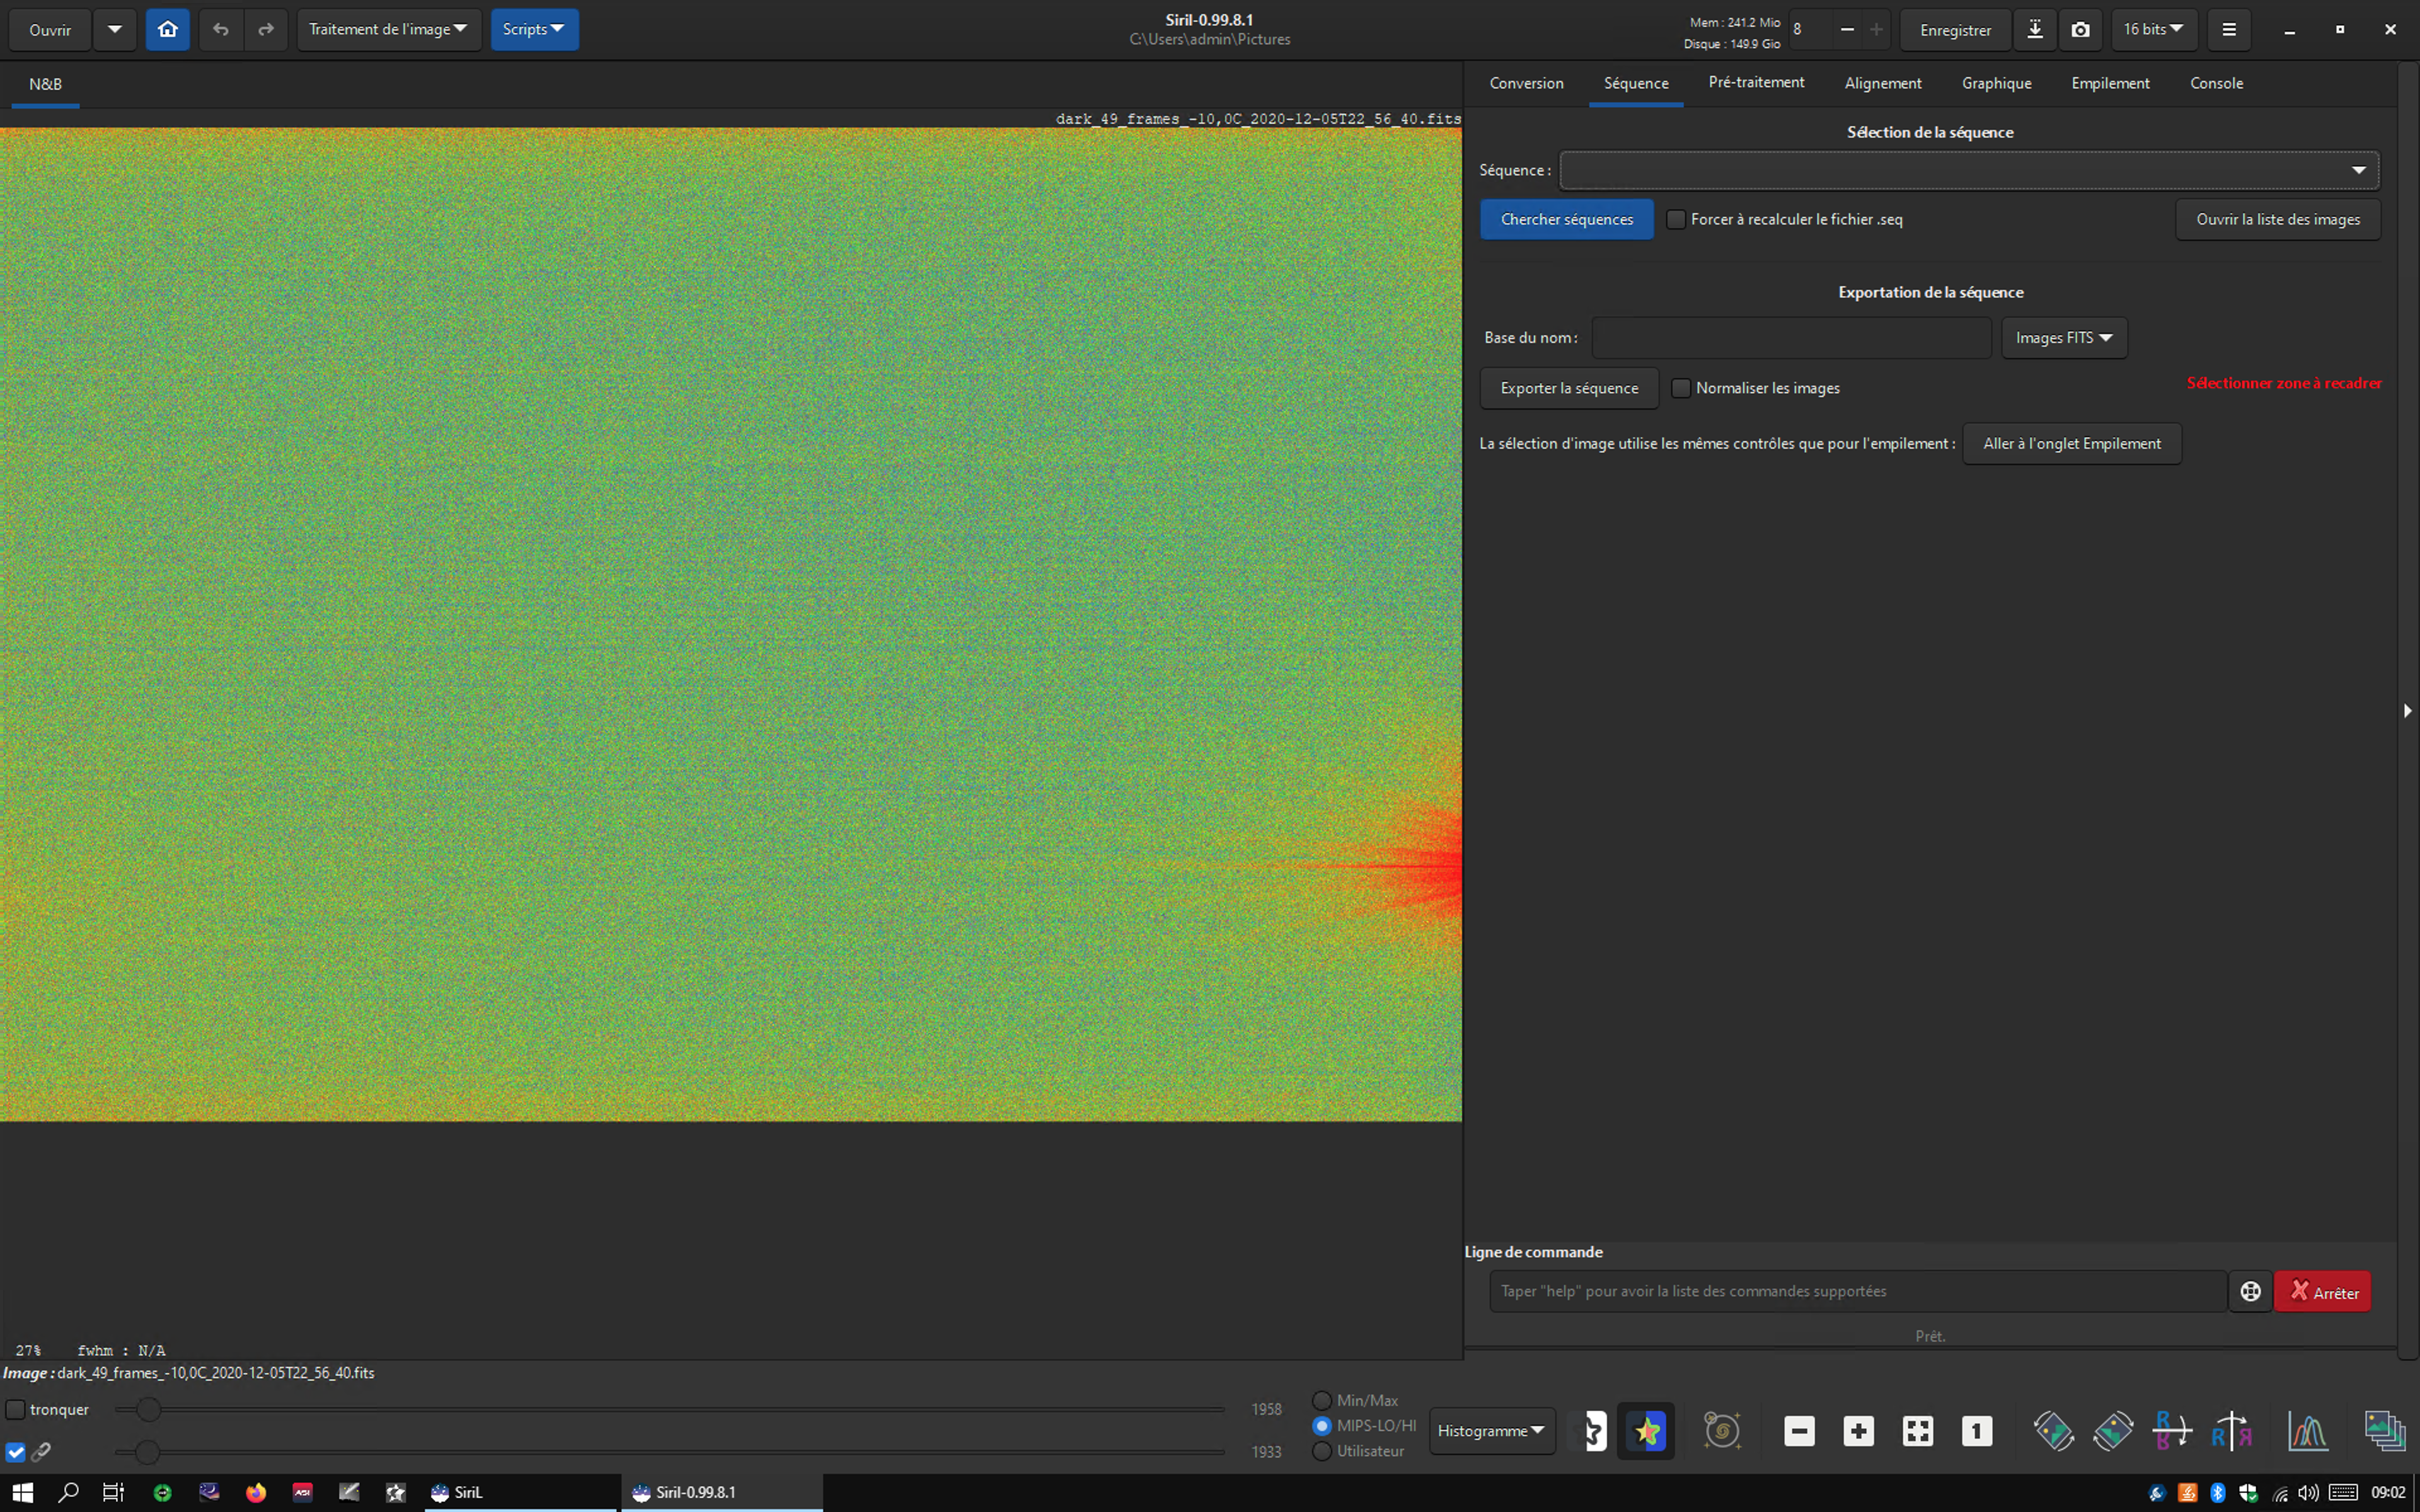Take a snapshot with the camera icon

point(2080,30)
